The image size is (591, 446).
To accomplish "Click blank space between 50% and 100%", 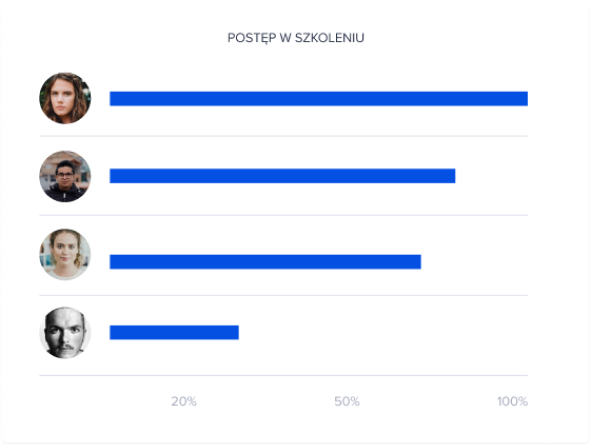I will click(x=428, y=402).
